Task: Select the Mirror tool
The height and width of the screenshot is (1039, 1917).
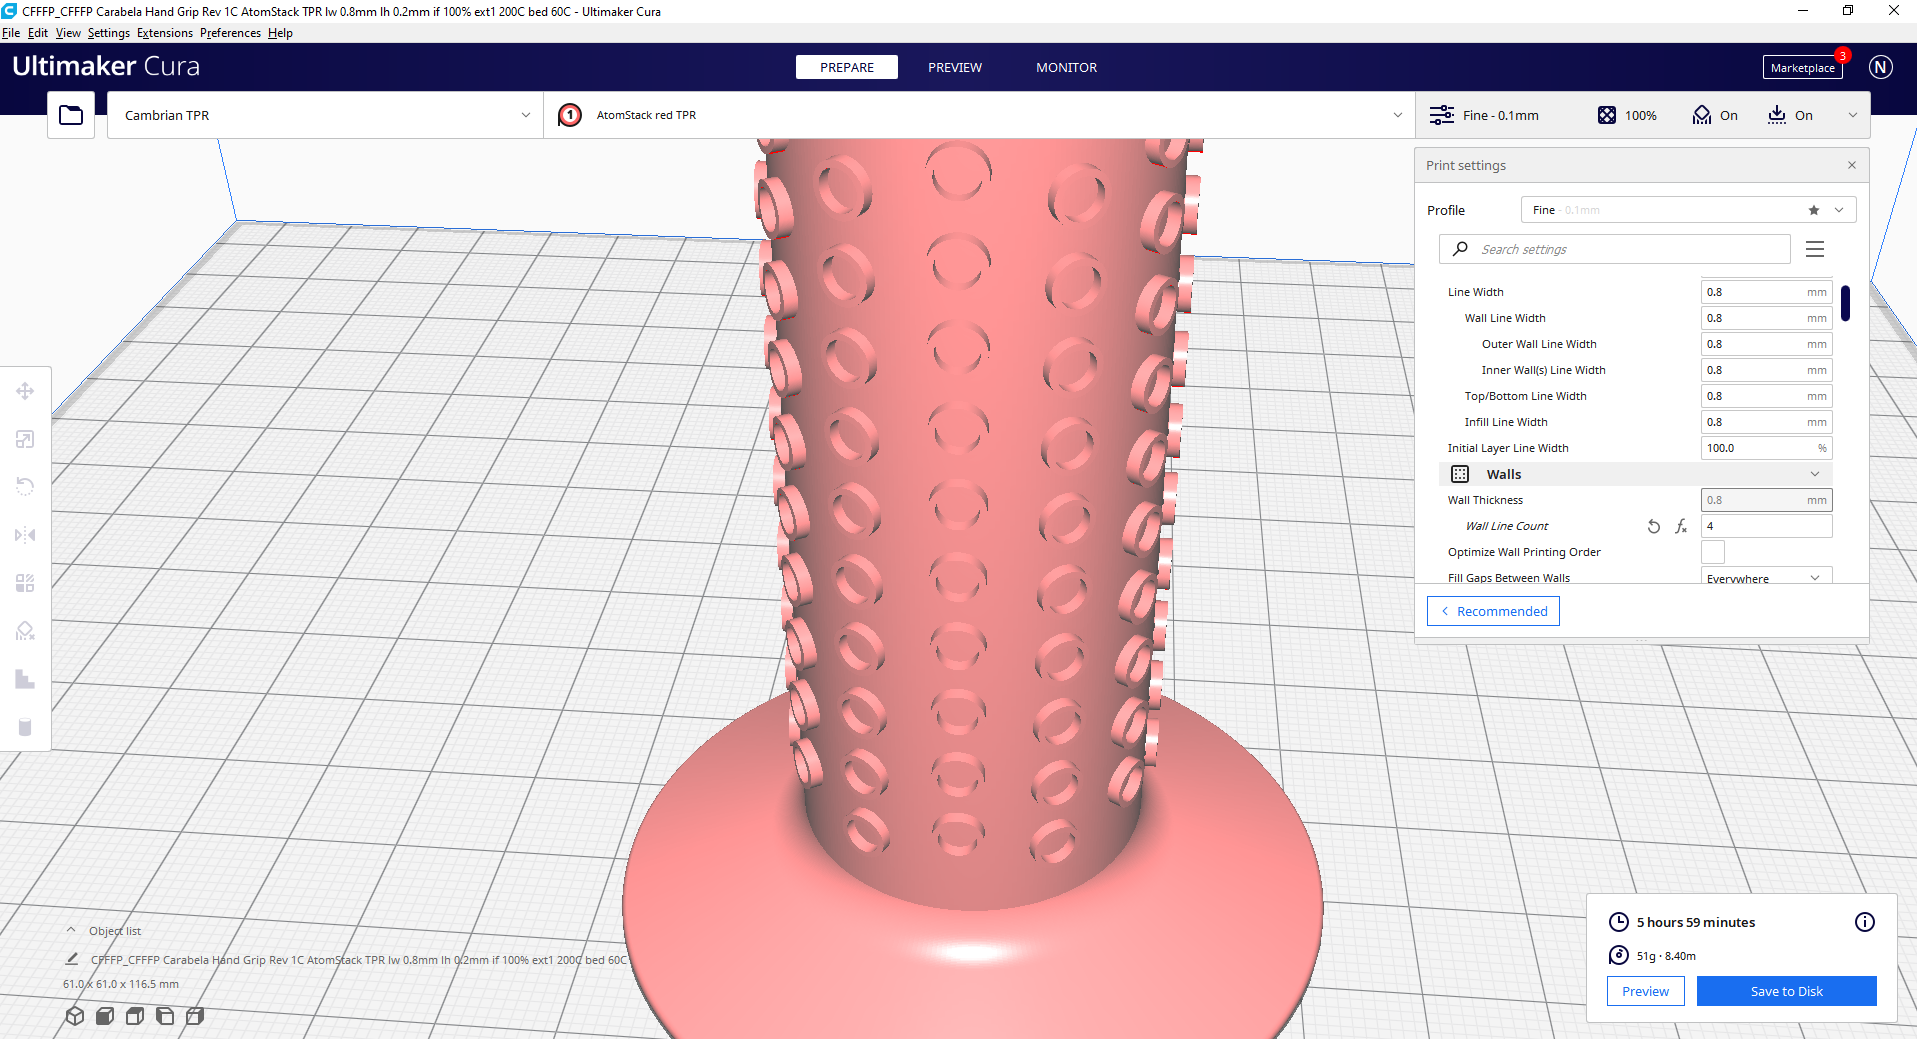Action: pos(25,535)
